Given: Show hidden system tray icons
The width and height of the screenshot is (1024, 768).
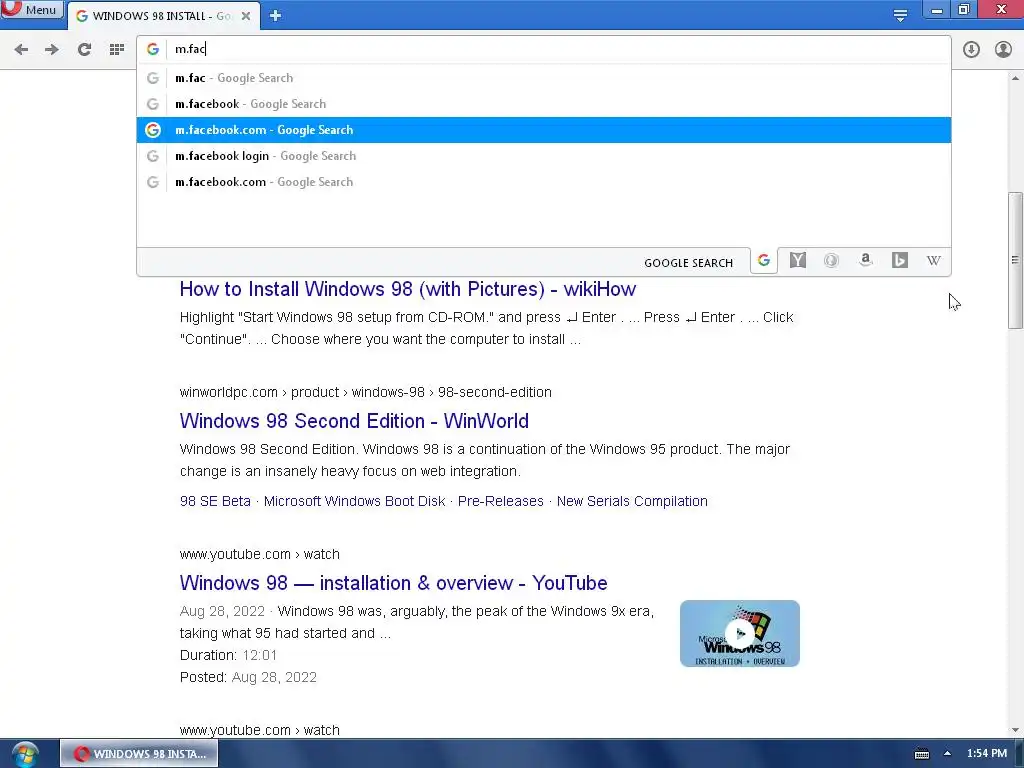Looking at the screenshot, I should (947, 754).
